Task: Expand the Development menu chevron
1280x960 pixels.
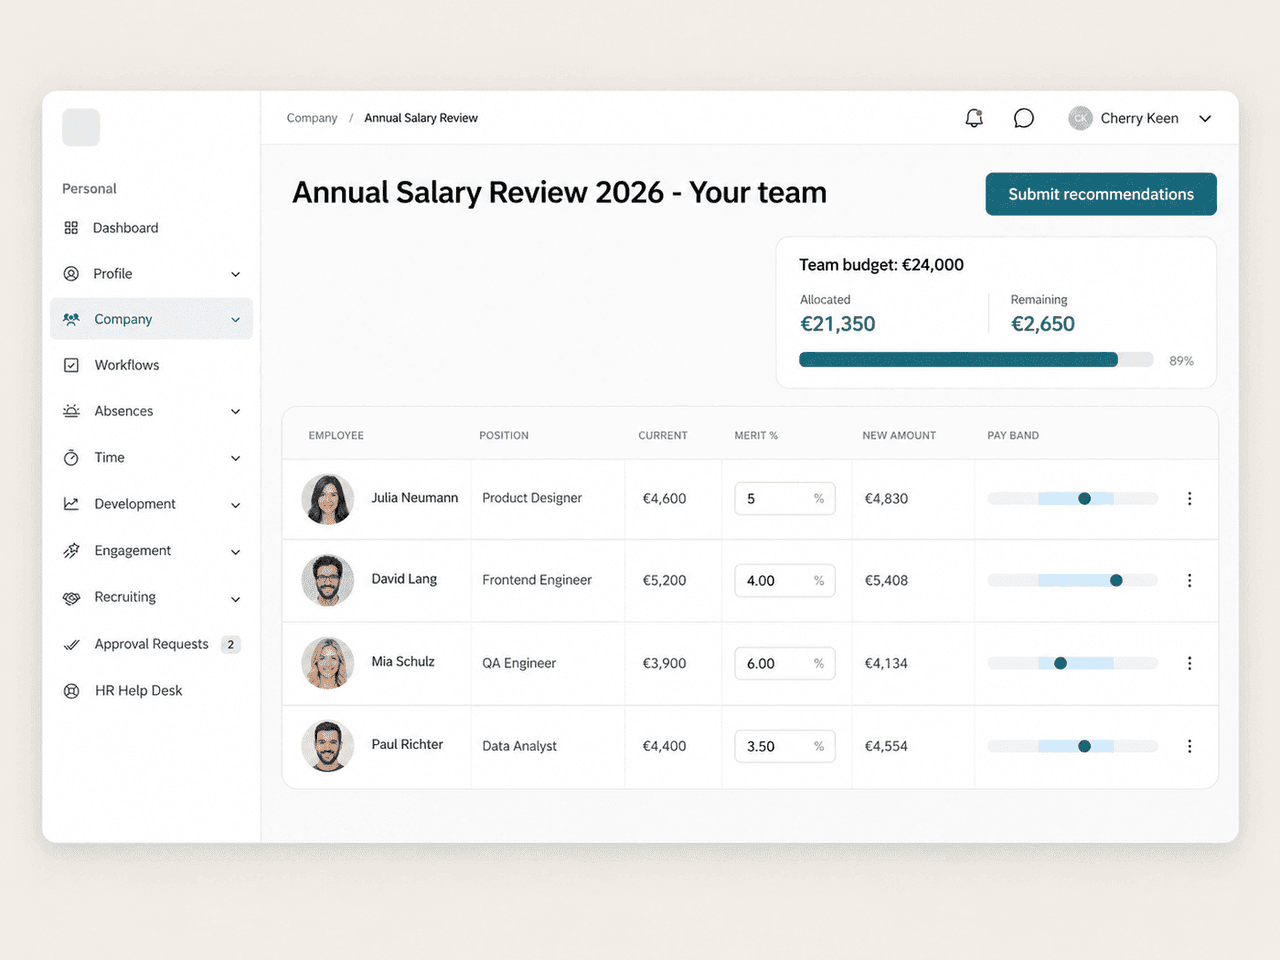Action: point(235,506)
